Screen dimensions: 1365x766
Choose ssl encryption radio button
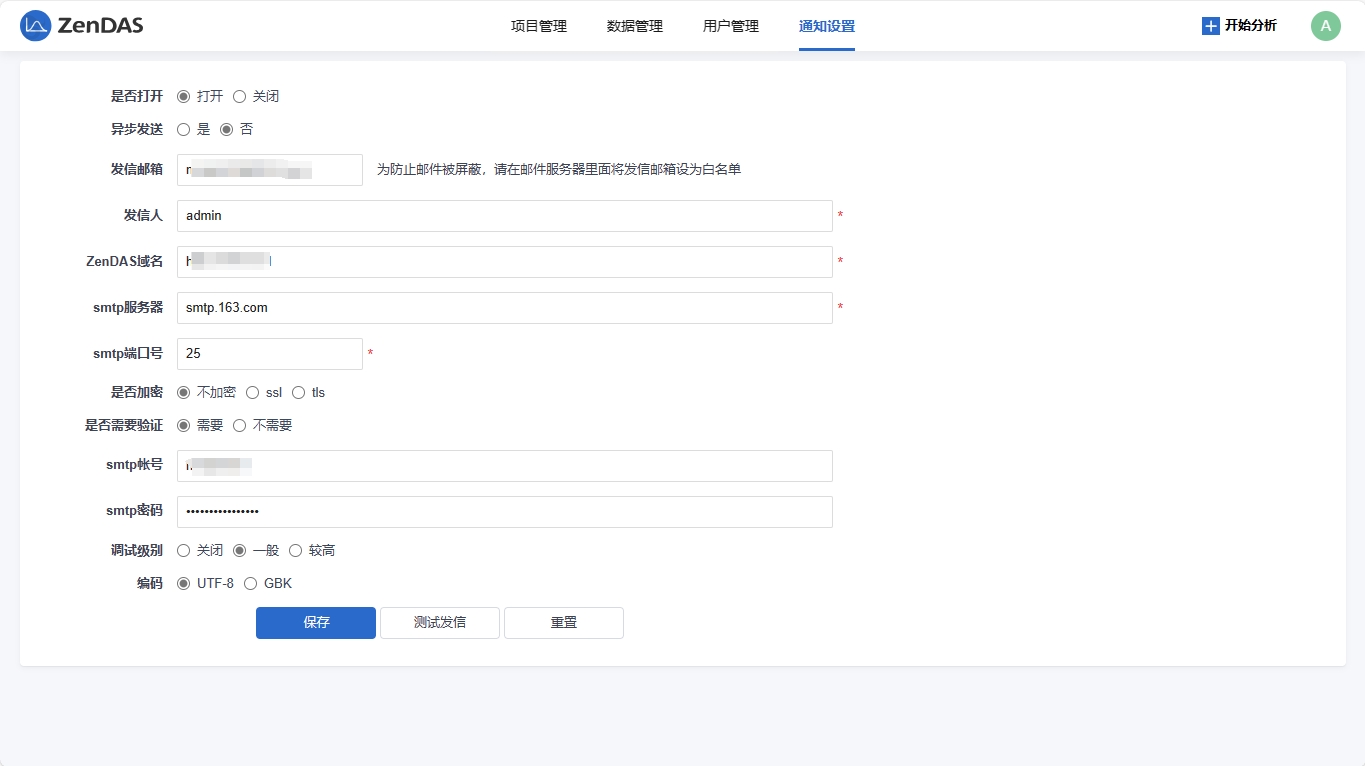pyautogui.click(x=253, y=393)
